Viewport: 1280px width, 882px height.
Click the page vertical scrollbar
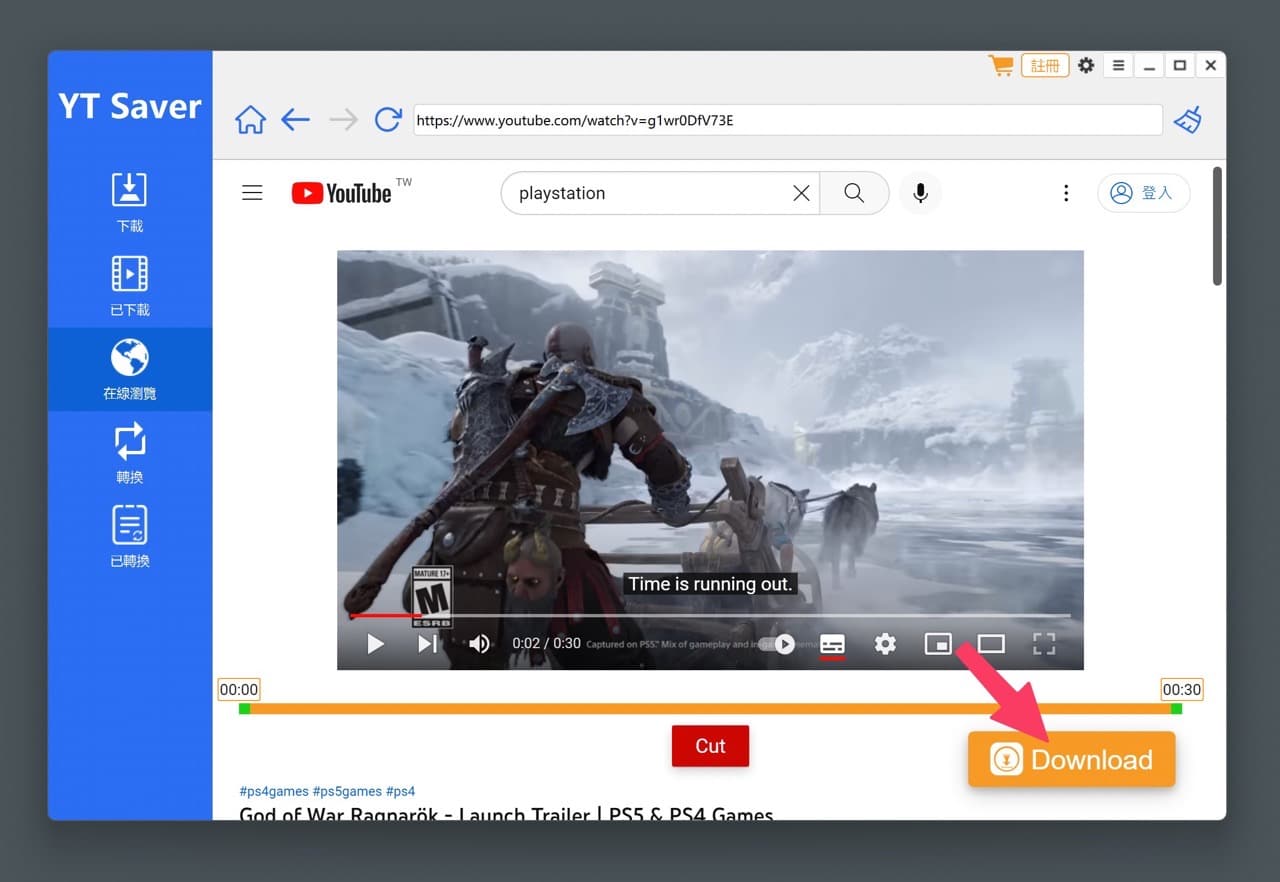(x=1217, y=226)
